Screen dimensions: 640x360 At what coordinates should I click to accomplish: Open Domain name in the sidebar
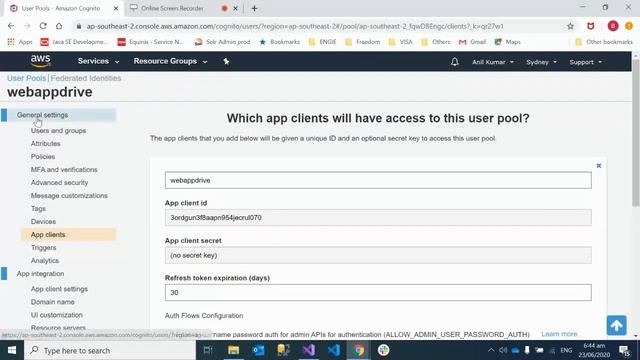53,302
